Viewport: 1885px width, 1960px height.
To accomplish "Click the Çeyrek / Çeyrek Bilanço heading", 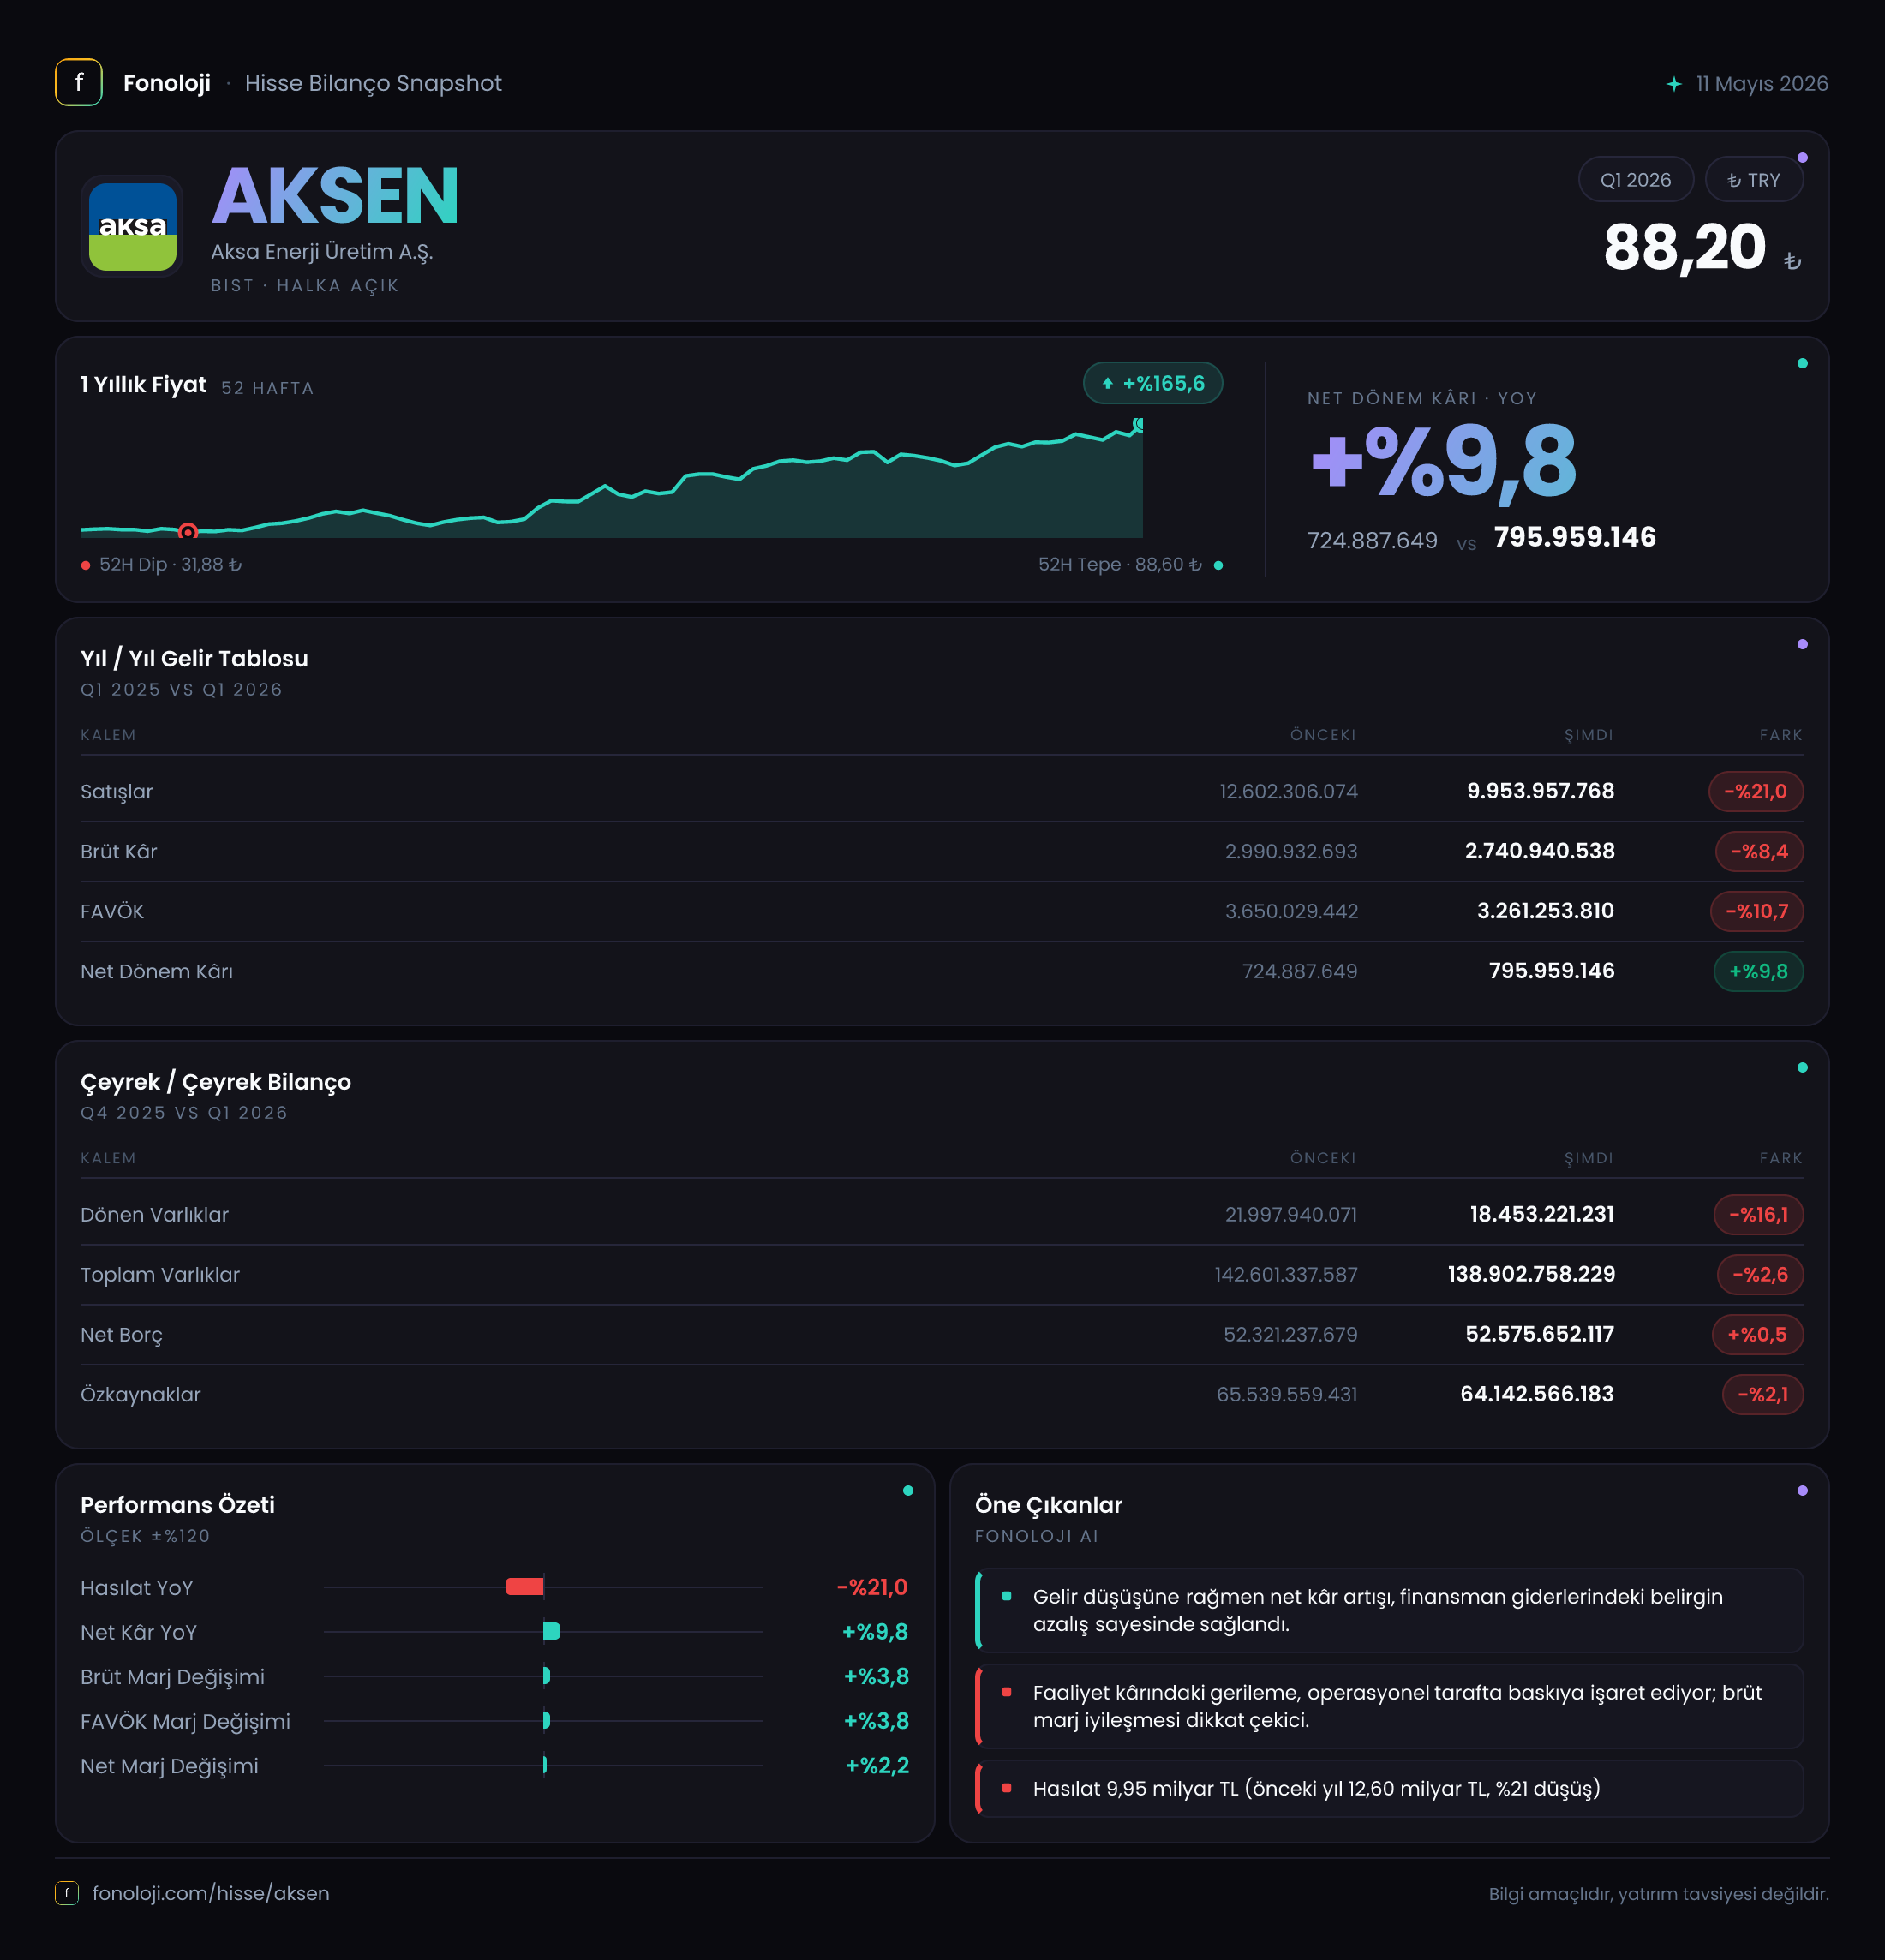I will pyautogui.click(x=216, y=1082).
